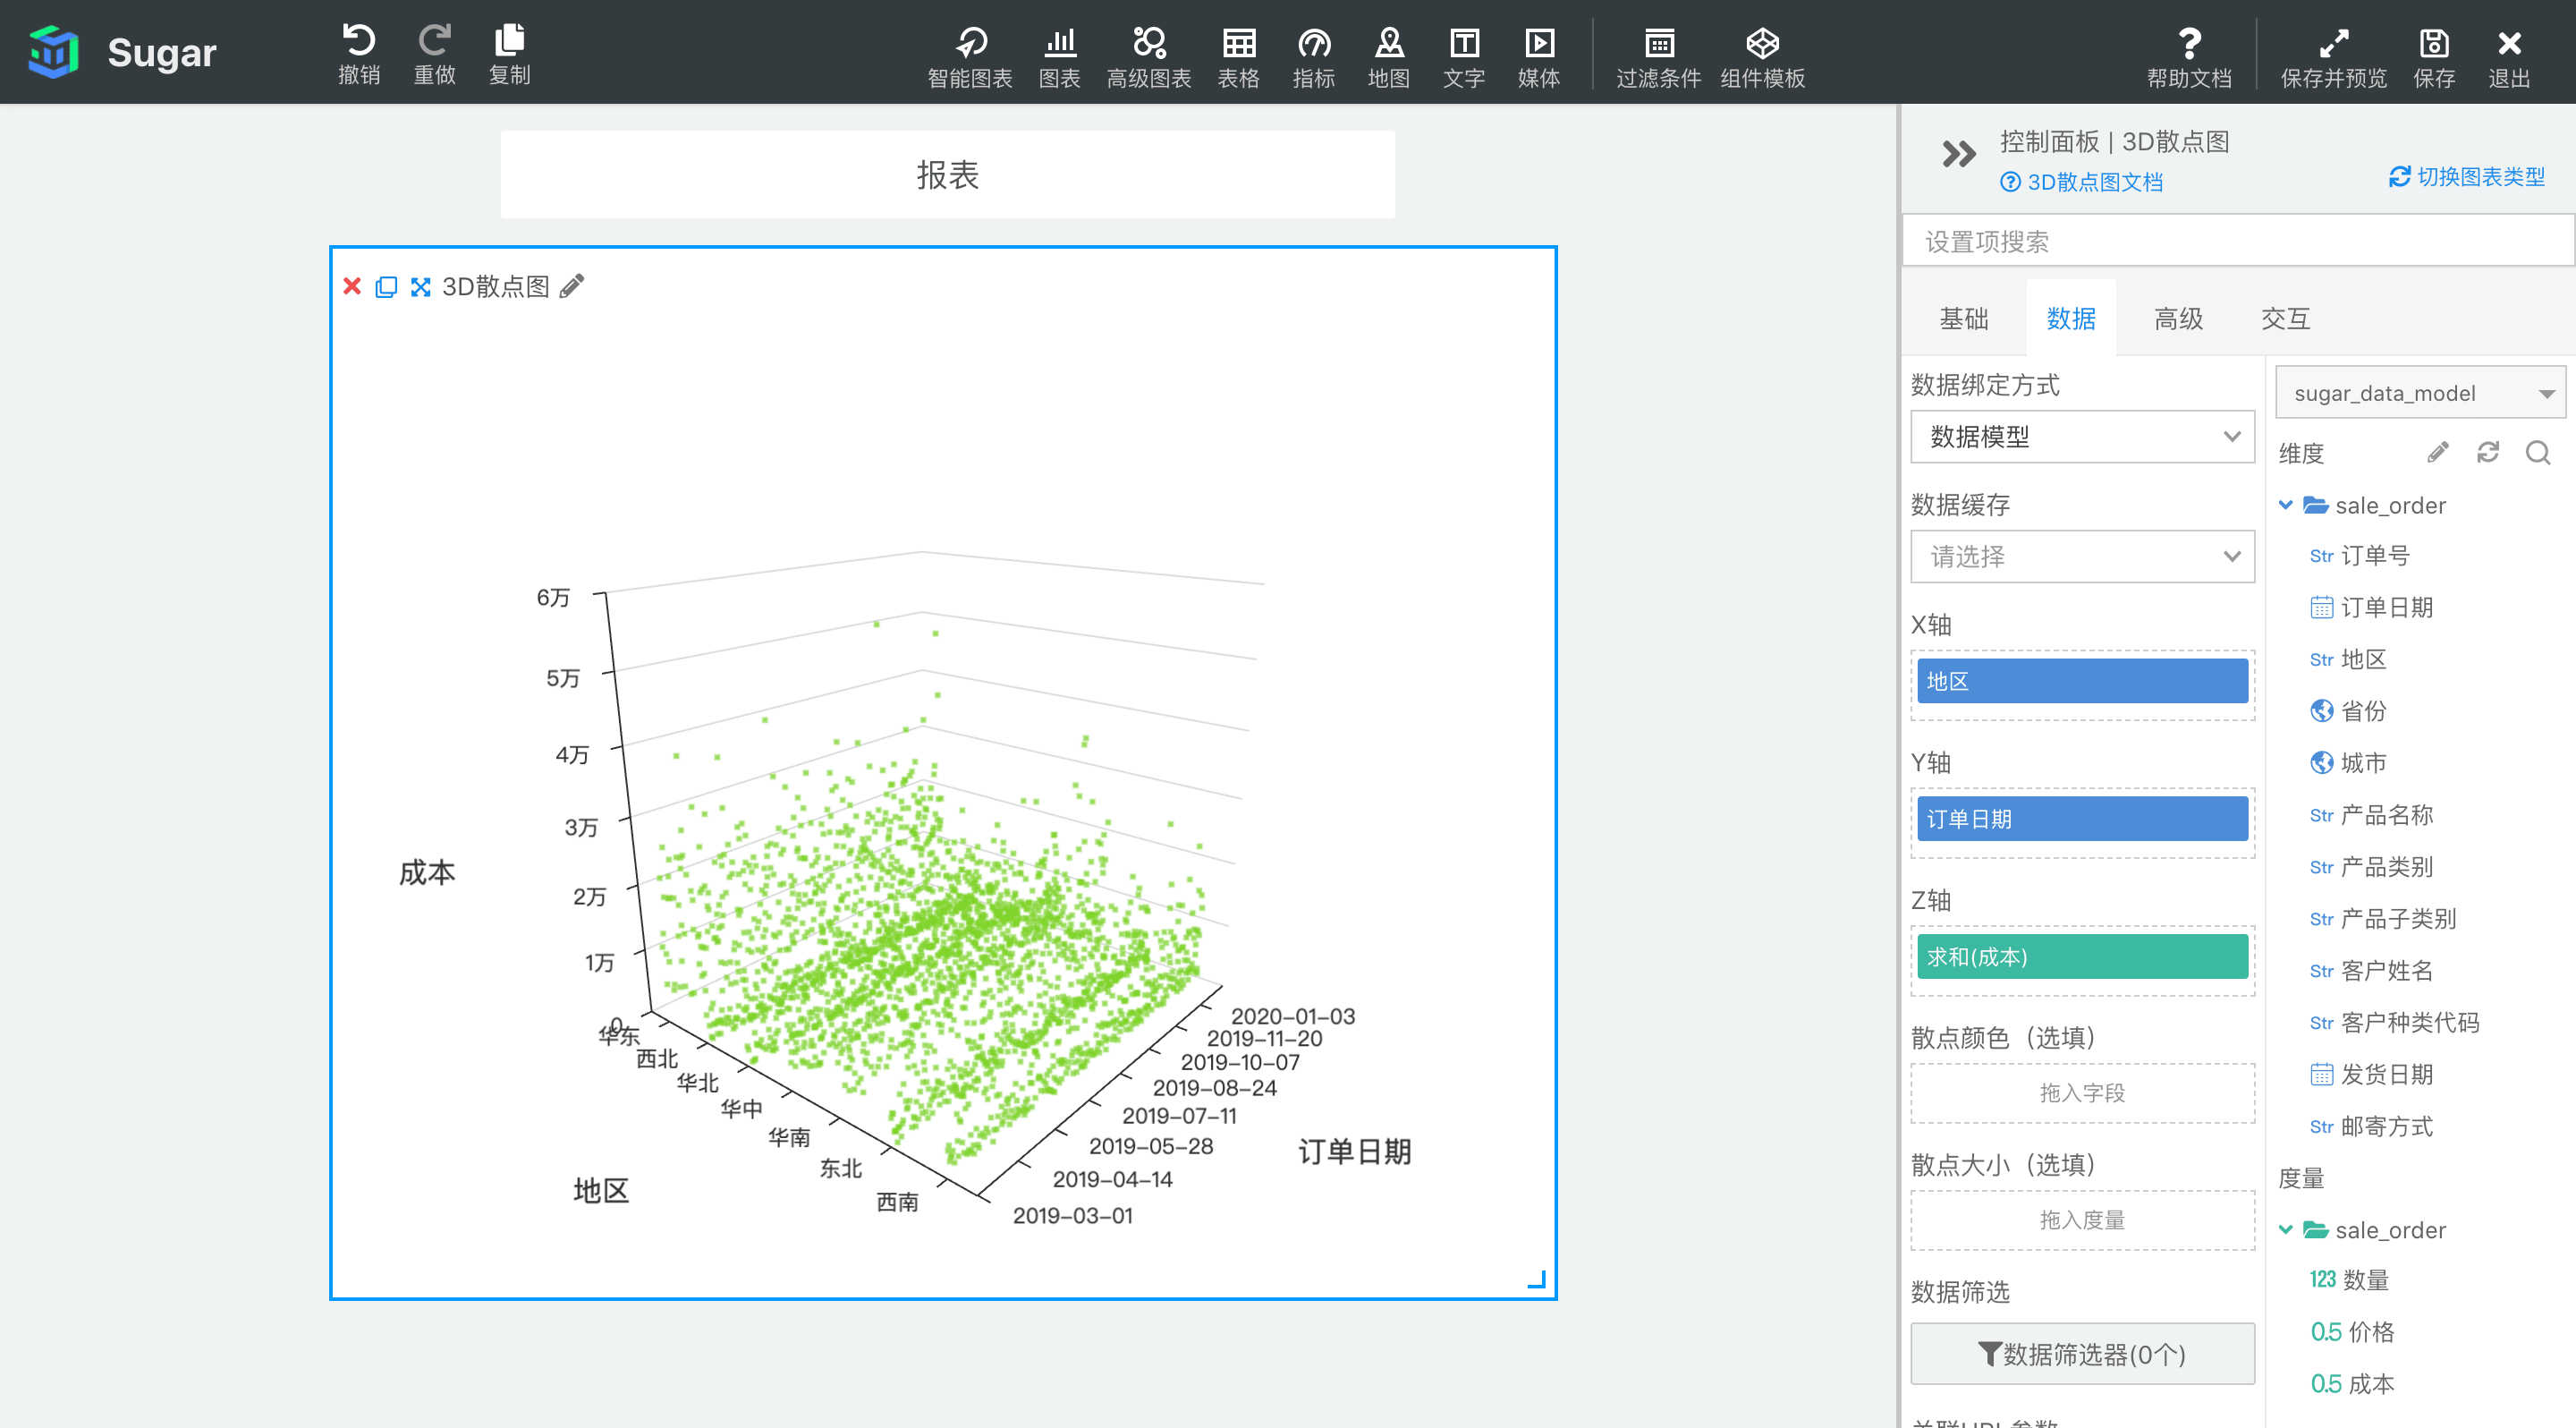Viewport: 2576px width, 1428px height.
Task: Click the Y轴 订单日期 field chip
Action: coord(2082,820)
